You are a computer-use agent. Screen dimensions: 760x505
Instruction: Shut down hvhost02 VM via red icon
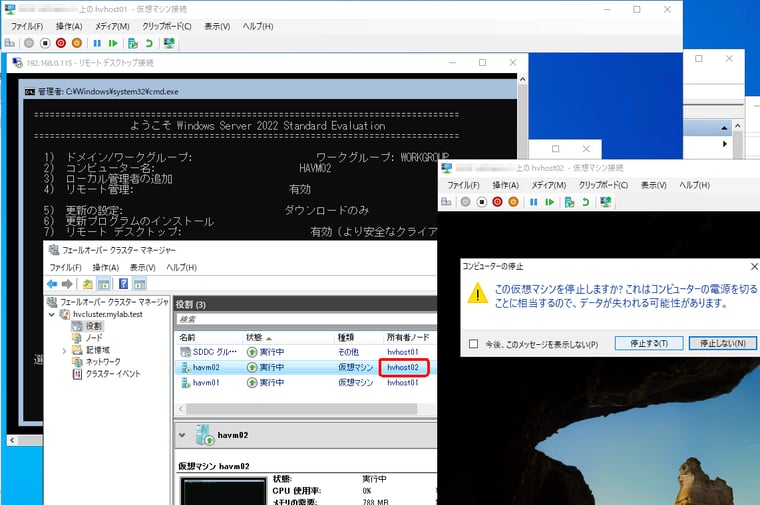pos(497,202)
